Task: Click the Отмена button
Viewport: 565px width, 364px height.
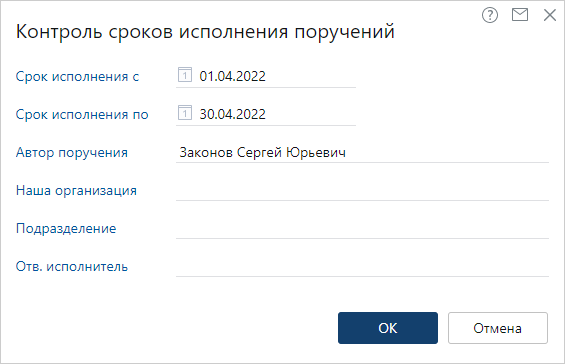Action: 498,328
